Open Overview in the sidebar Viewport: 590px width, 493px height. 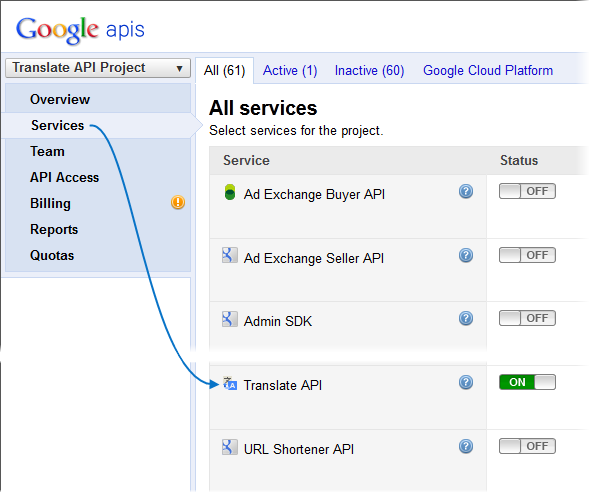60,99
